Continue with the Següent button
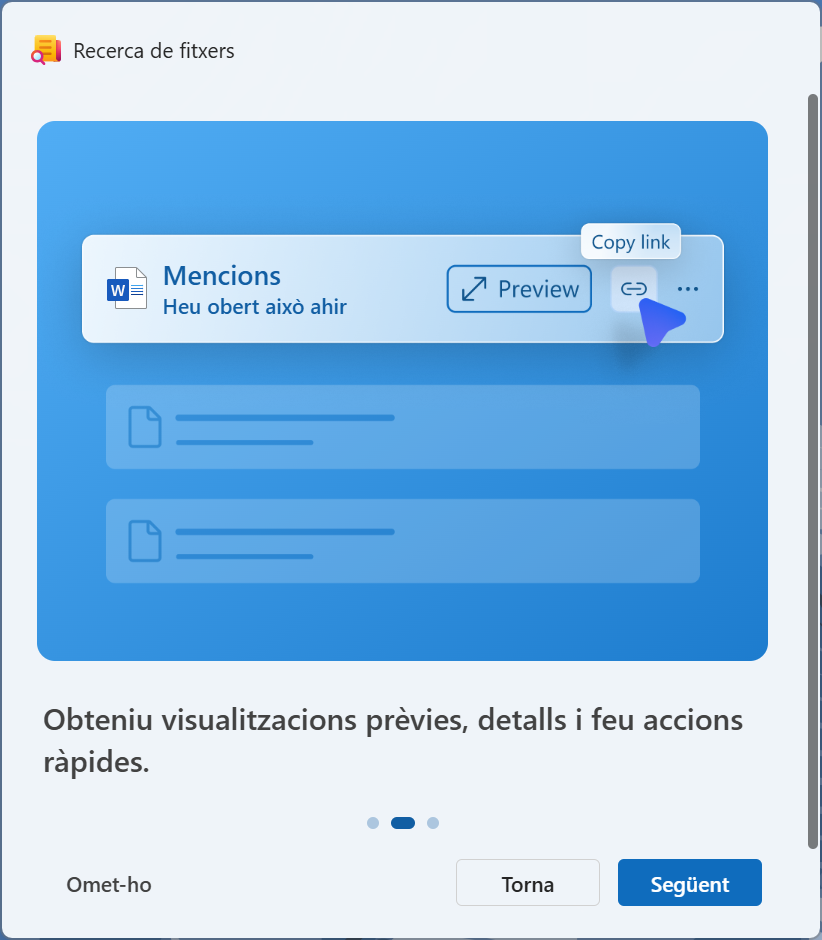This screenshot has width=822, height=940. tap(689, 883)
